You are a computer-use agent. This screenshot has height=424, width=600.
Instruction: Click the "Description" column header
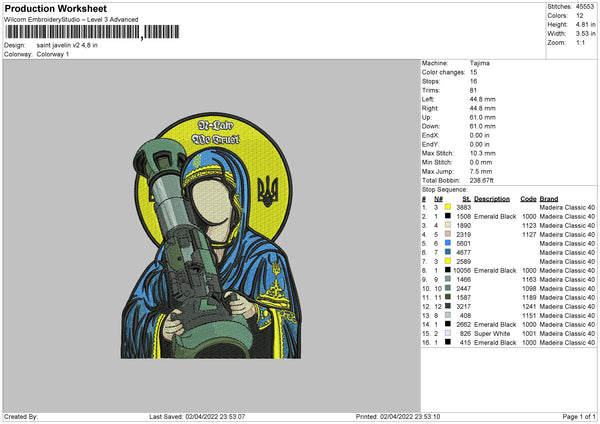[492, 199]
